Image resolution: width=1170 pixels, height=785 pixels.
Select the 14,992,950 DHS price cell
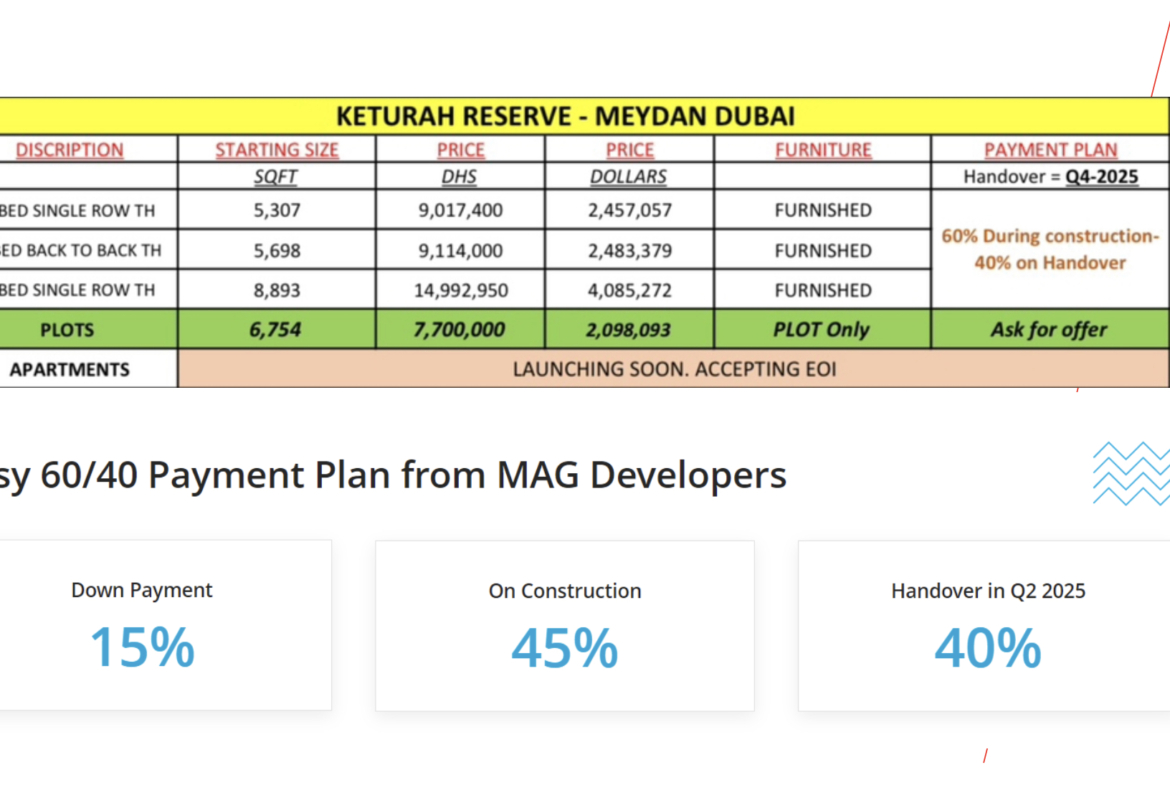[x=460, y=290]
